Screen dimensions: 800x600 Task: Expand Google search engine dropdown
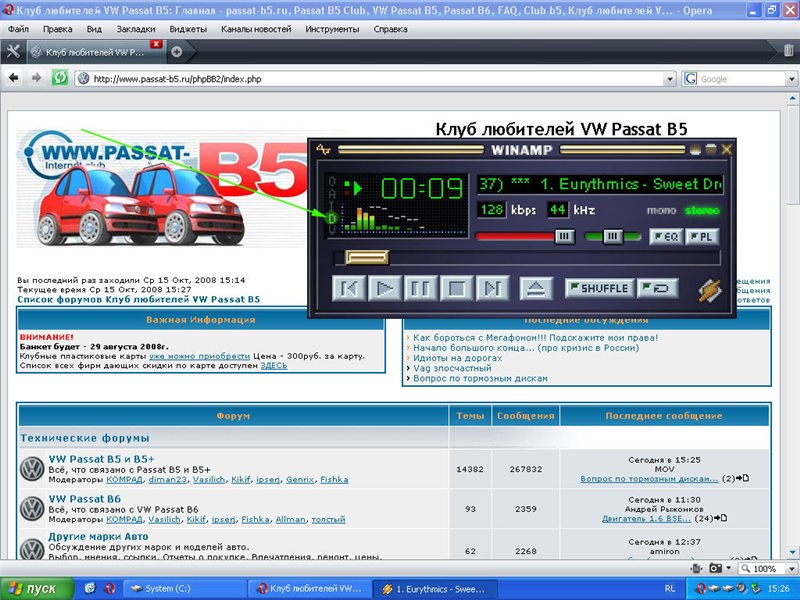tap(791, 79)
